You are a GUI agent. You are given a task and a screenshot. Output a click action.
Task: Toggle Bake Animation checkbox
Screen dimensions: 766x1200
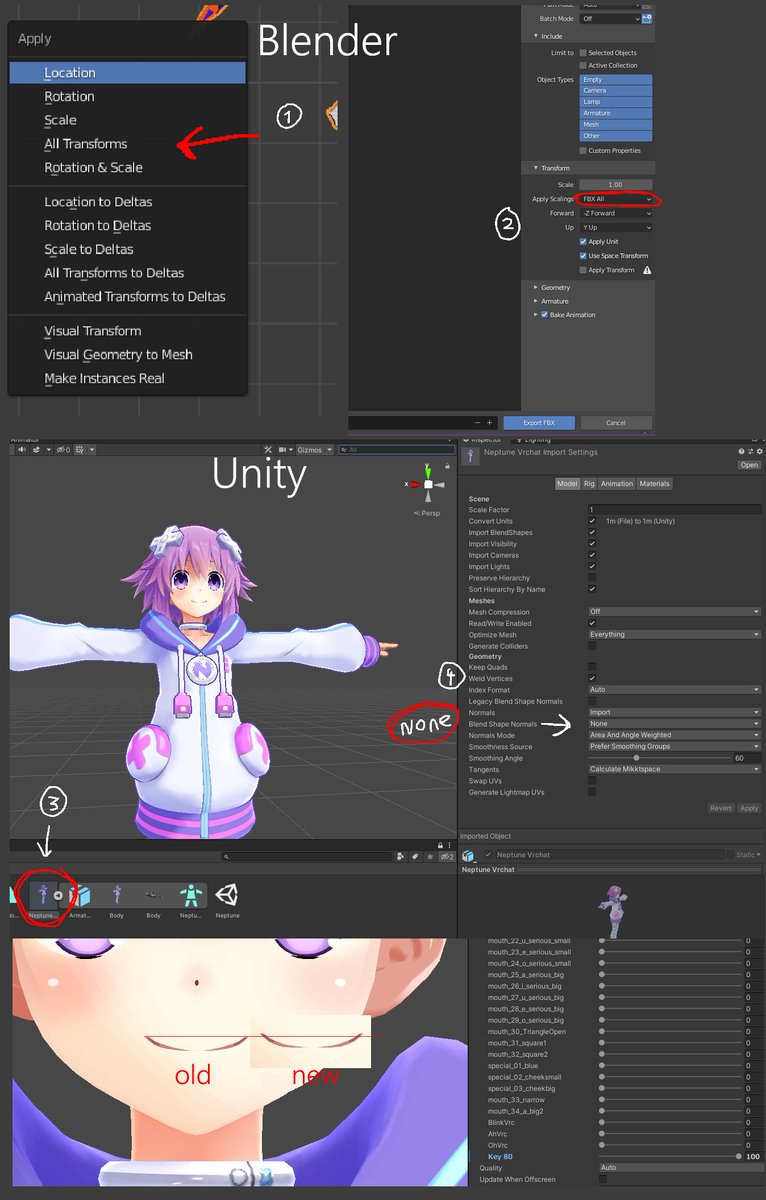pos(545,315)
